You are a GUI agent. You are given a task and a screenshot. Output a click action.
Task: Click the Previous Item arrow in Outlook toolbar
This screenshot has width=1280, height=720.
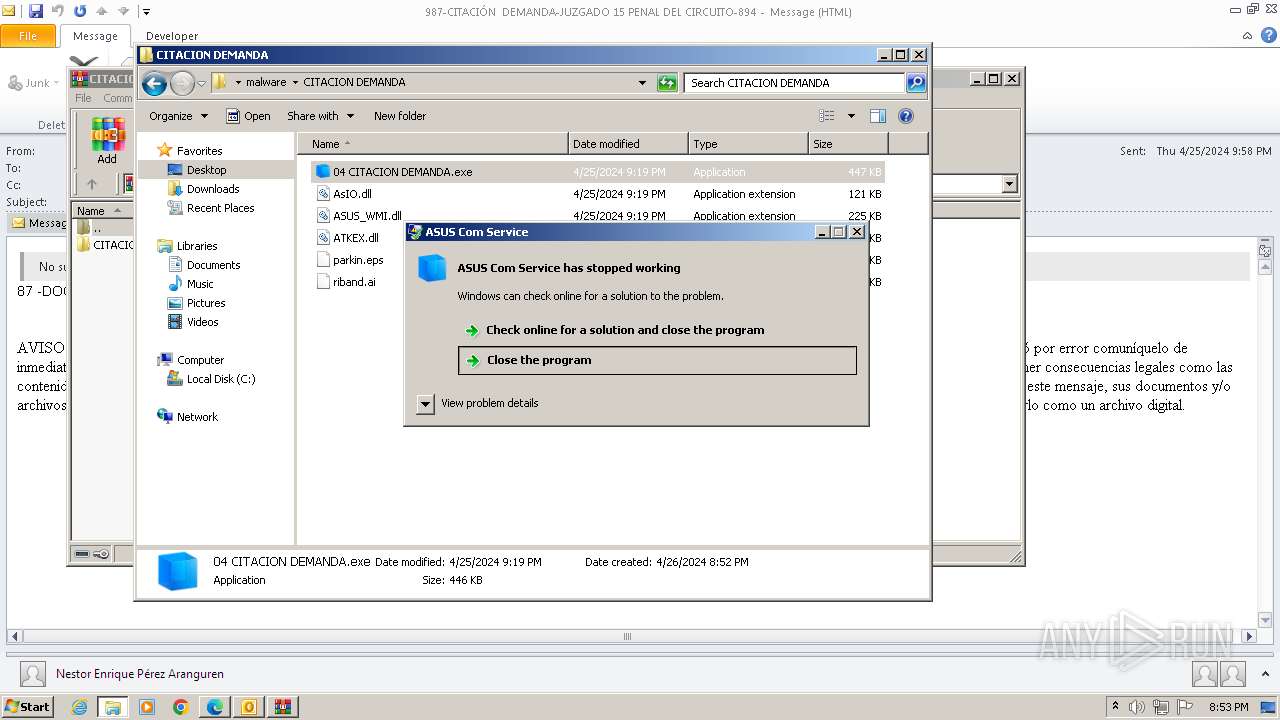click(102, 12)
